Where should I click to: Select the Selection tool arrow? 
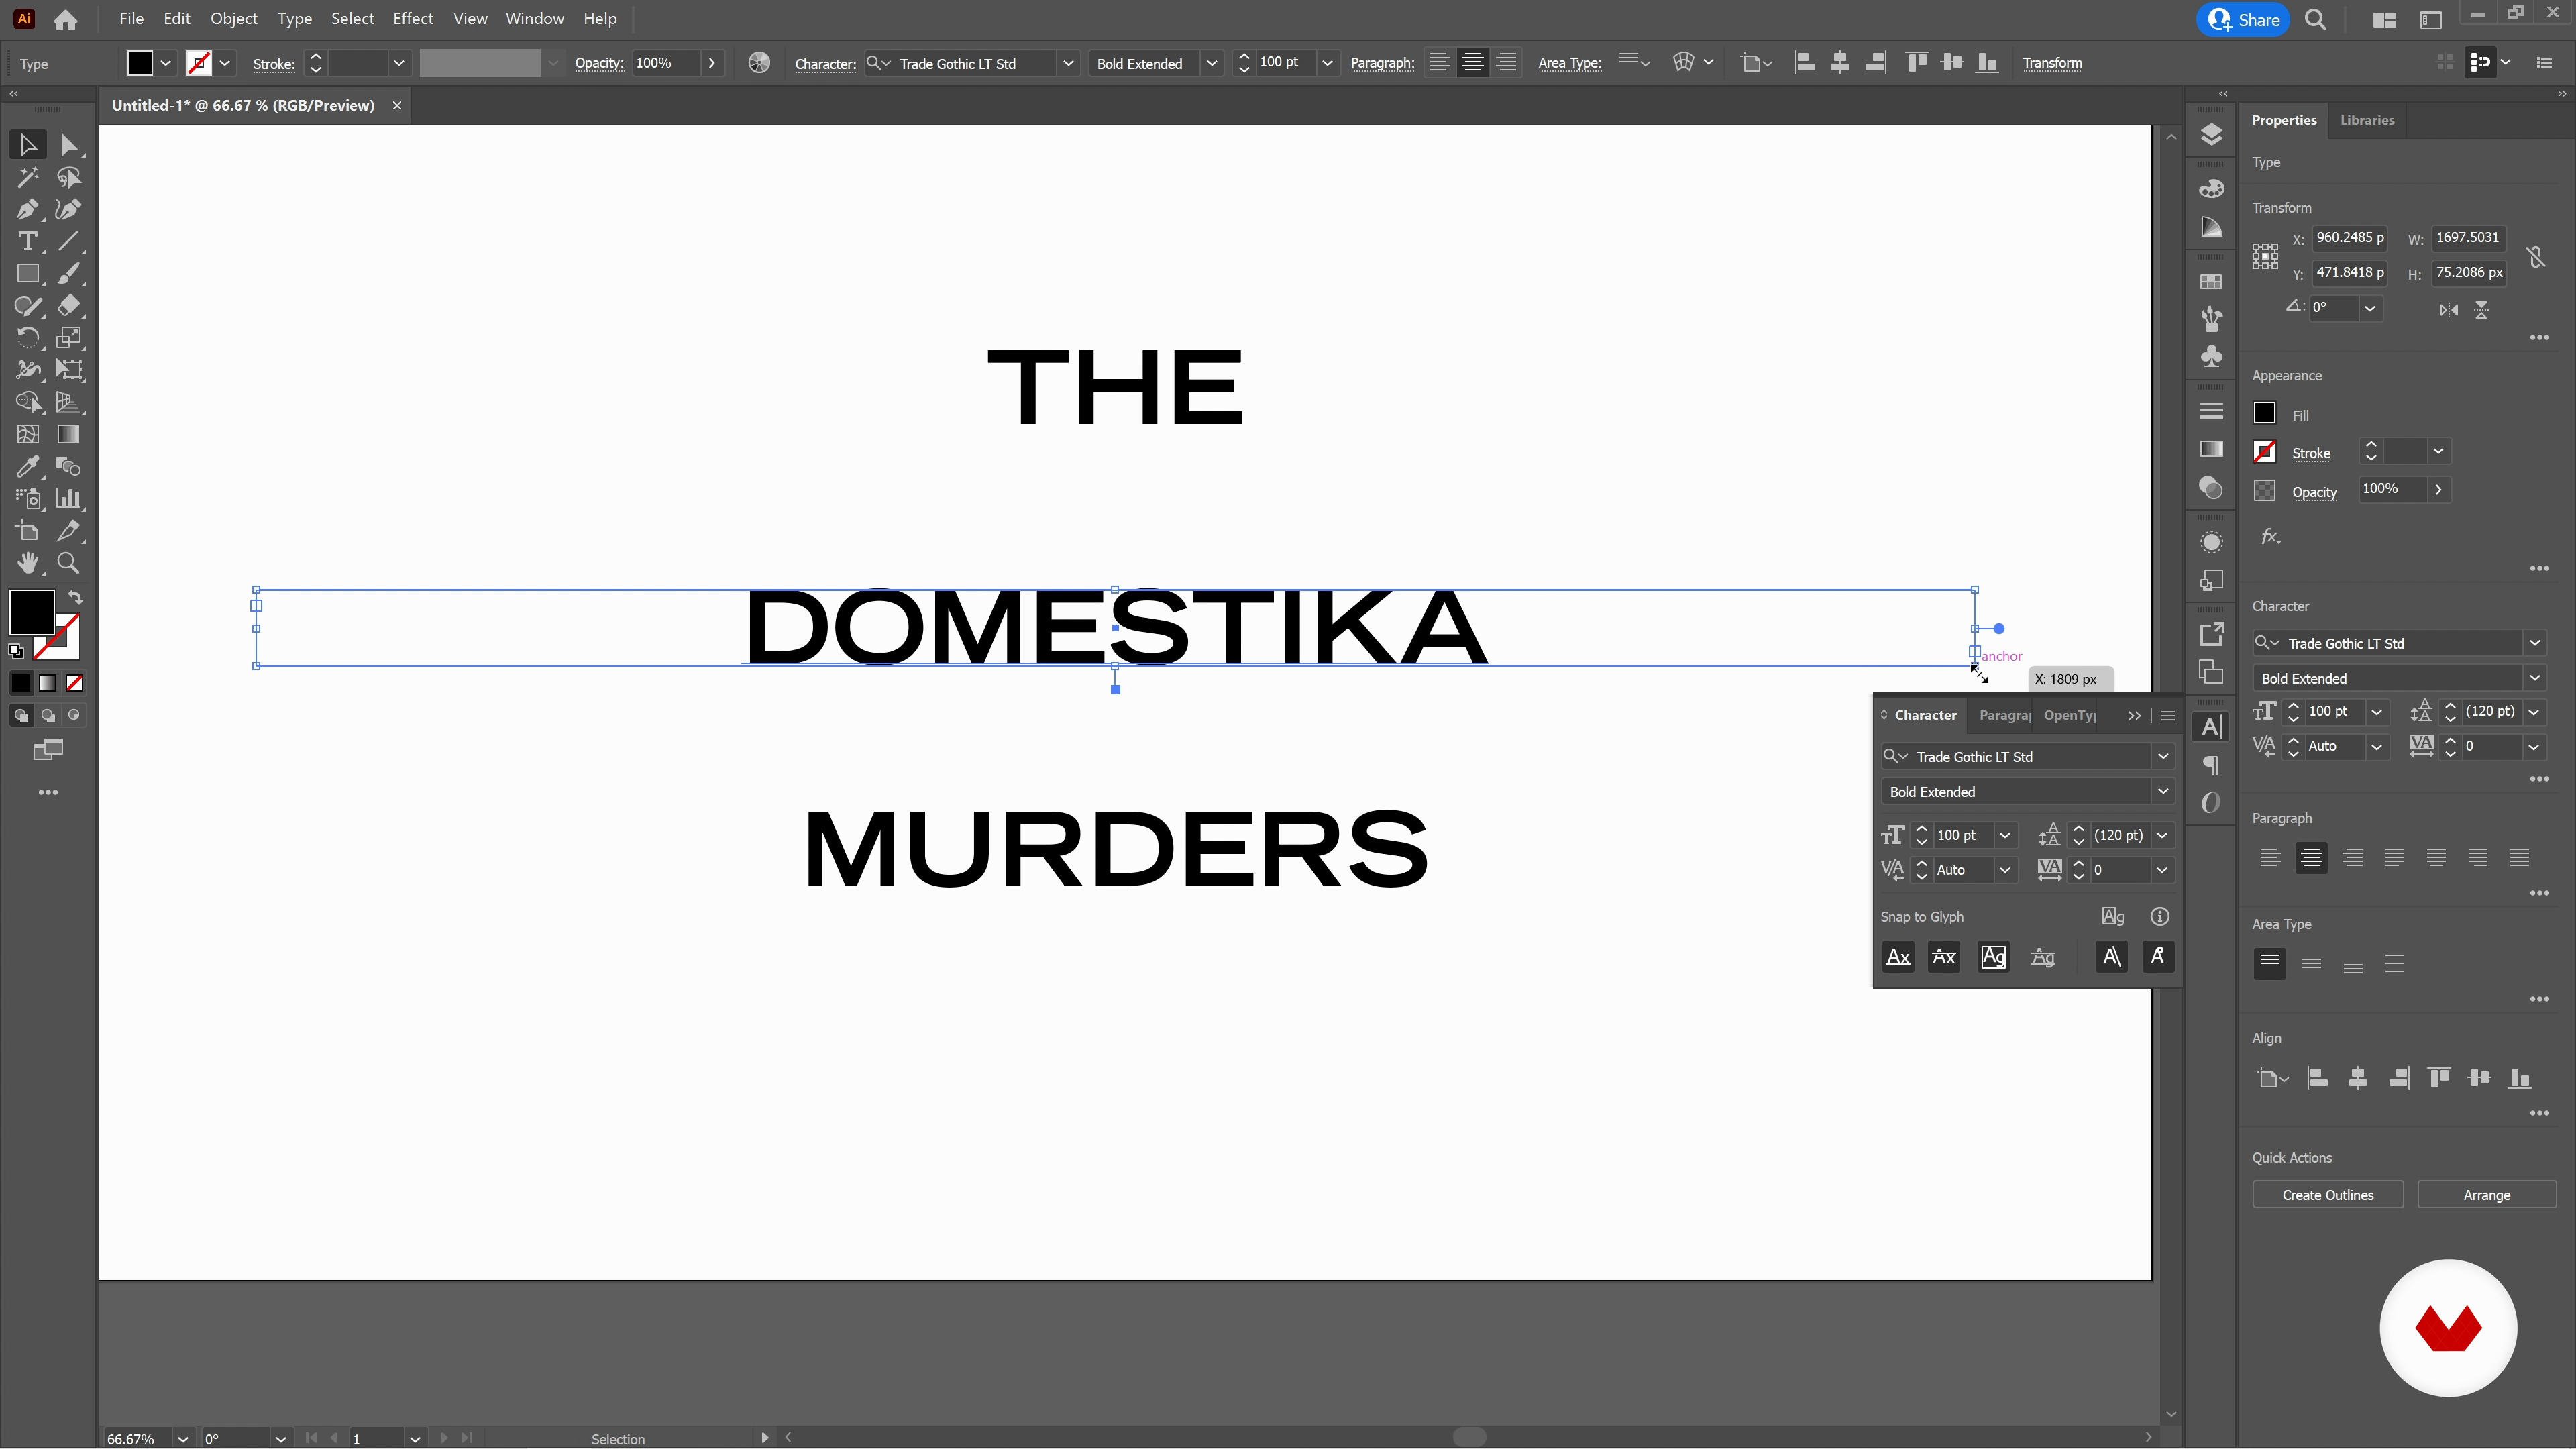[27, 145]
